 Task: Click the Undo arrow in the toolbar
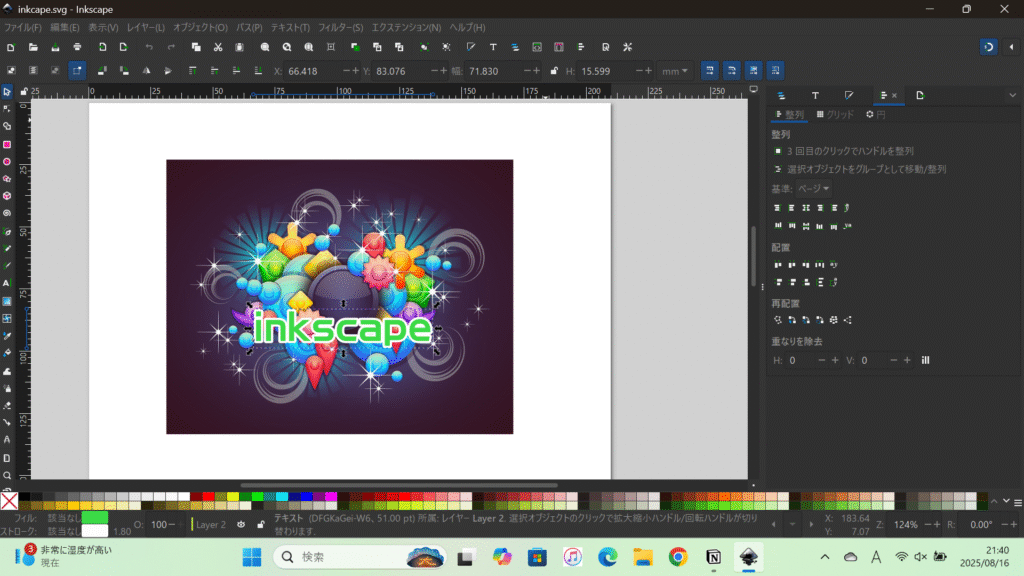pyautogui.click(x=149, y=47)
